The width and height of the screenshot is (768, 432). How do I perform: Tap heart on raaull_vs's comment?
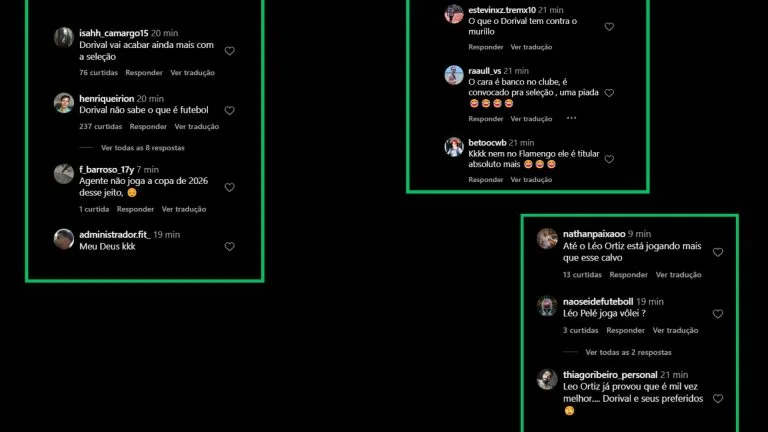click(609, 93)
